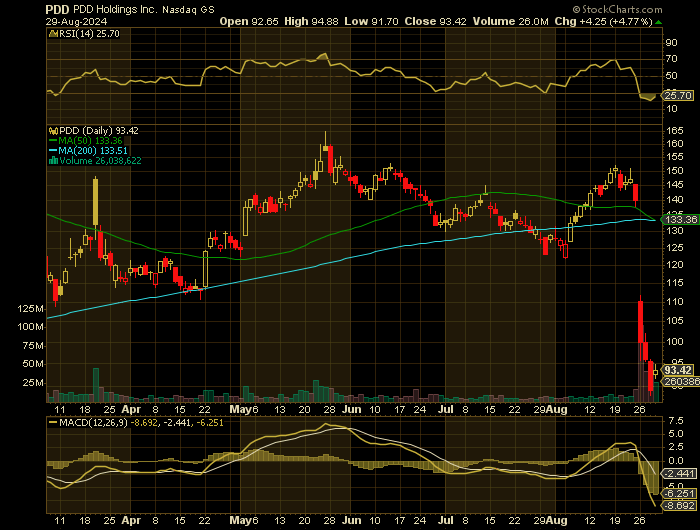Click the candlestick icon beside PDD (Daily)
Image resolution: width=700 pixels, height=530 pixels.
tap(54, 131)
